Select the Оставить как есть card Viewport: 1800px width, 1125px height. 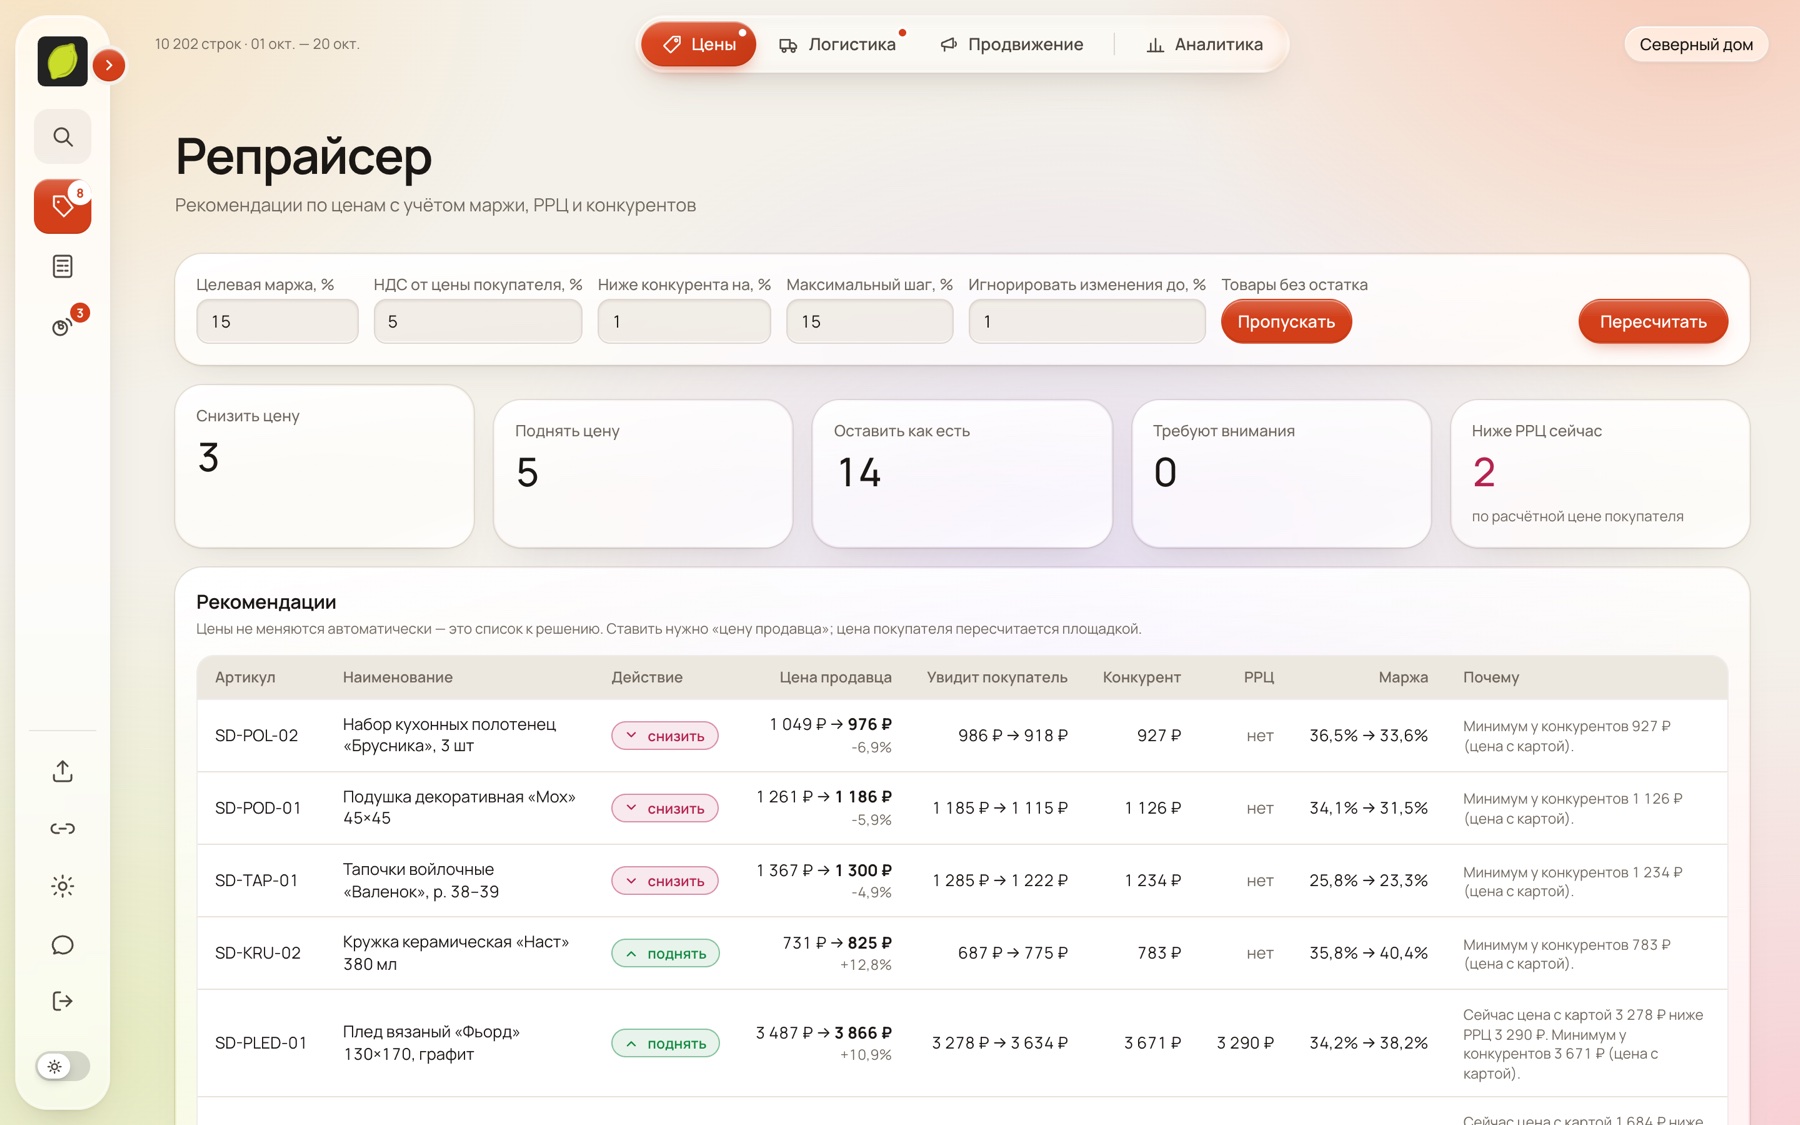(x=962, y=474)
